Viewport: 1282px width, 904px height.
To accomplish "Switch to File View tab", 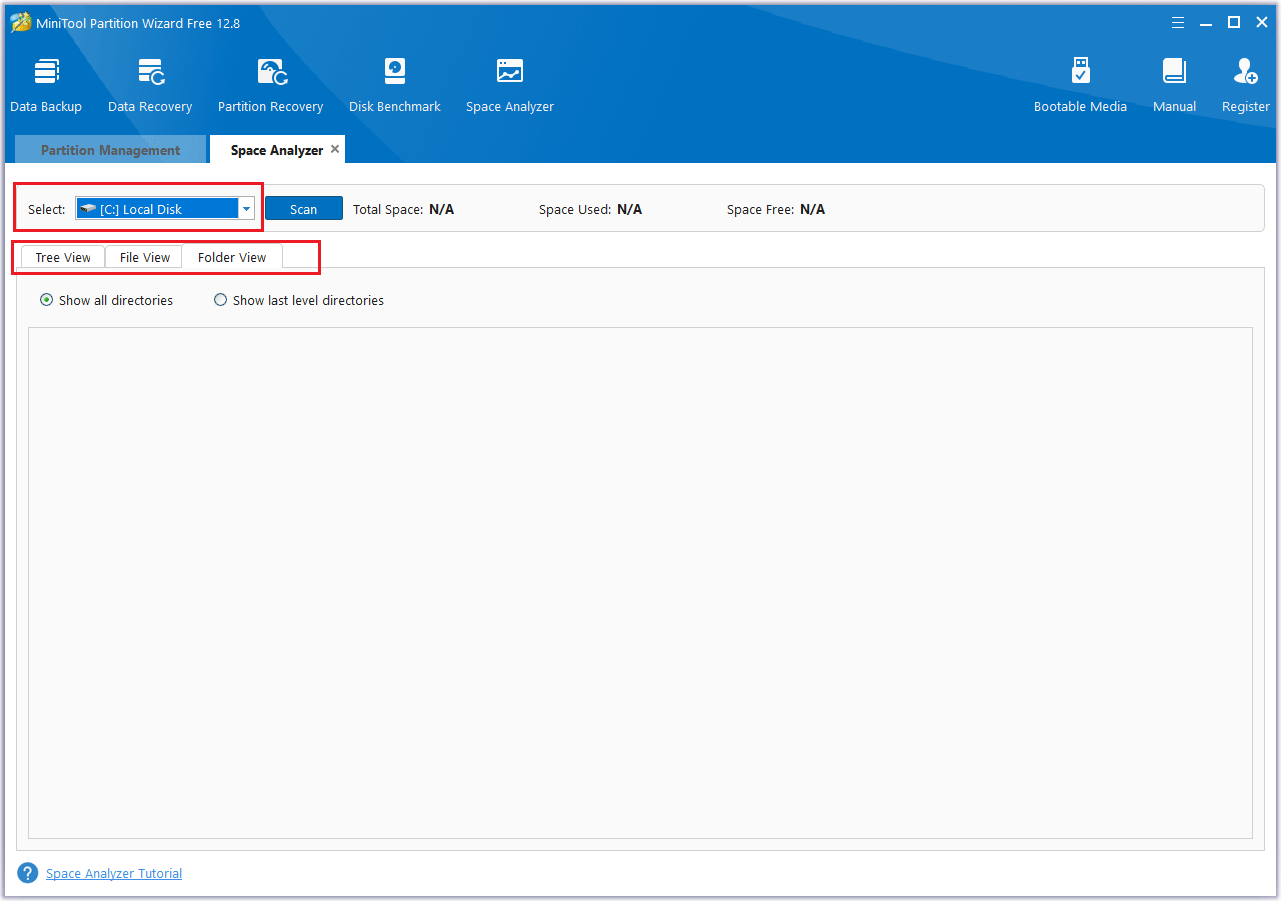I will click(x=145, y=257).
